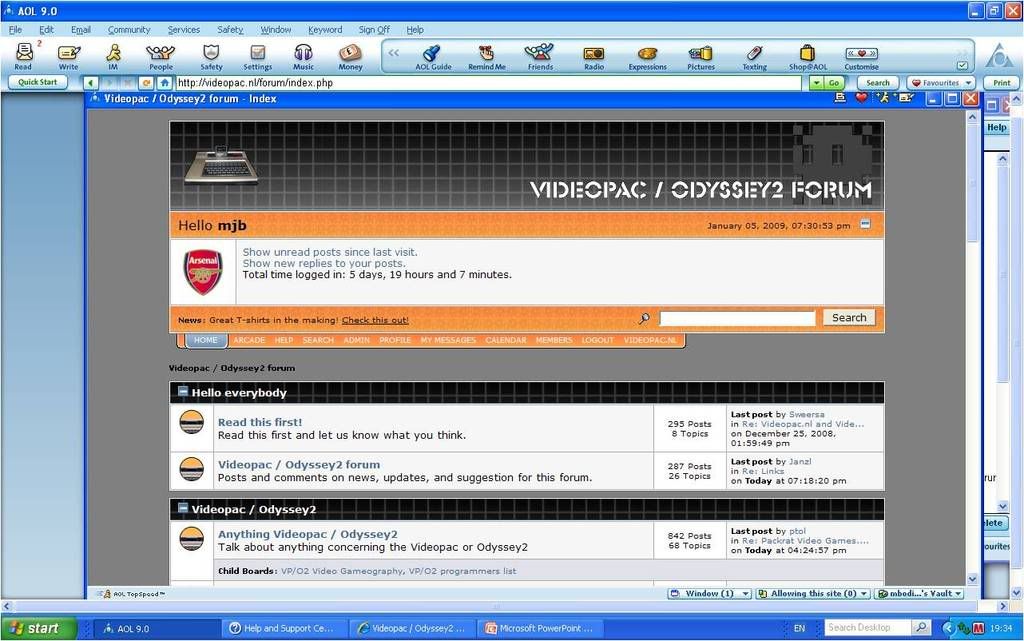Open the Friends toolbar icon
Image resolution: width=1024 pixels, height=641 pixels.
[540, 56]
